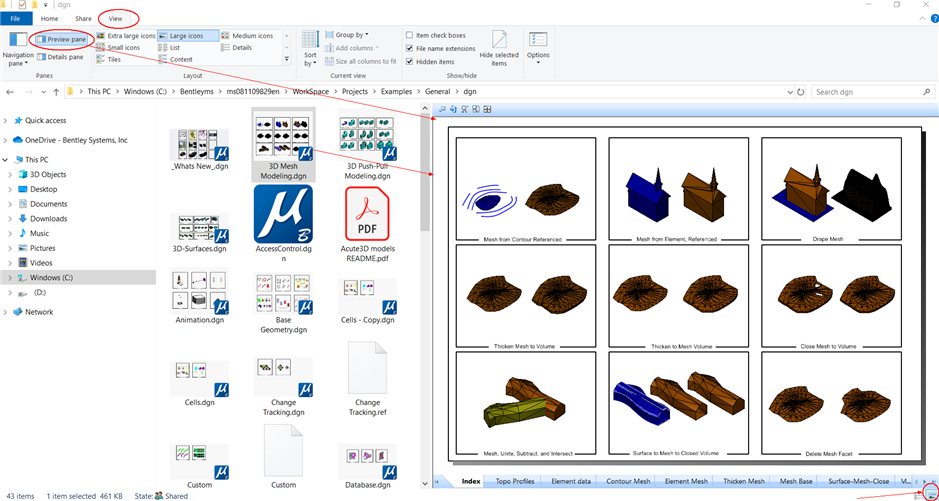Open the Home ribbon tab
Screen dimensions: 939x501
coord(50,19)
